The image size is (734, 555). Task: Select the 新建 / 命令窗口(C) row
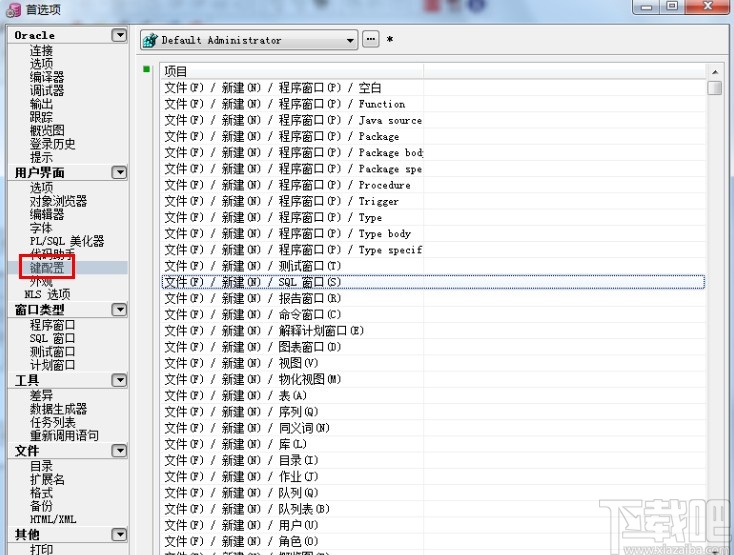click(433, 314)
